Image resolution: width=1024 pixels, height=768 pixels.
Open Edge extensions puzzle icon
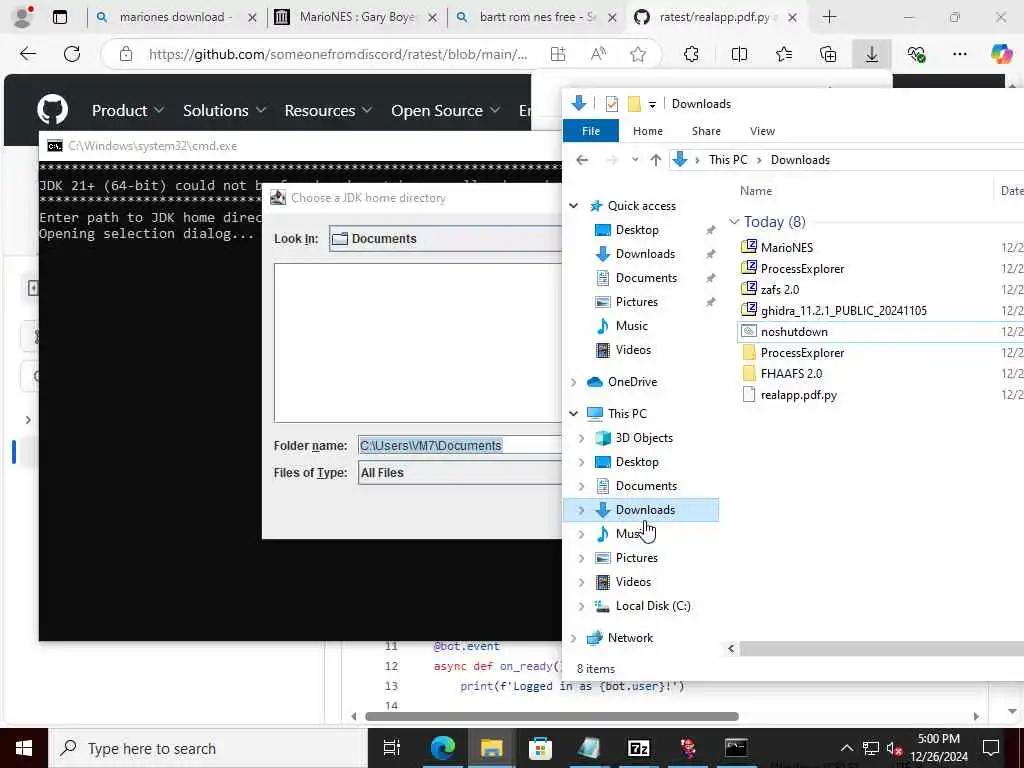692,54
